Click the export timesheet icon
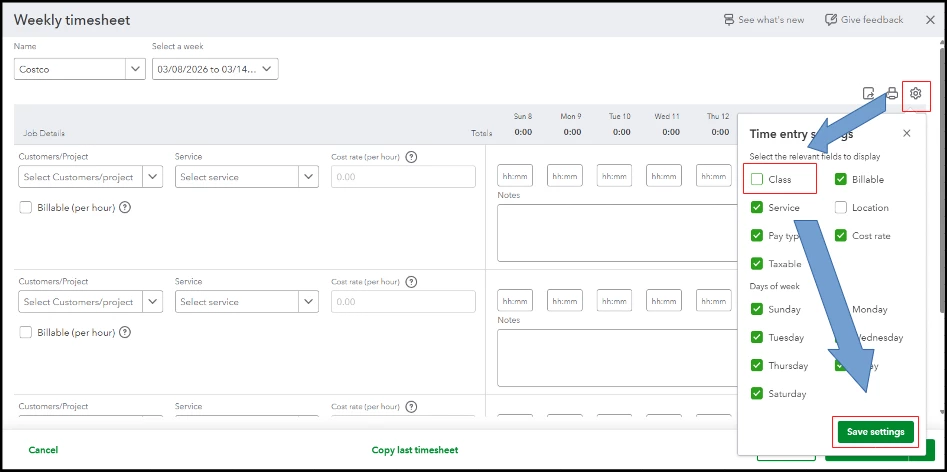 pos(868,94)
